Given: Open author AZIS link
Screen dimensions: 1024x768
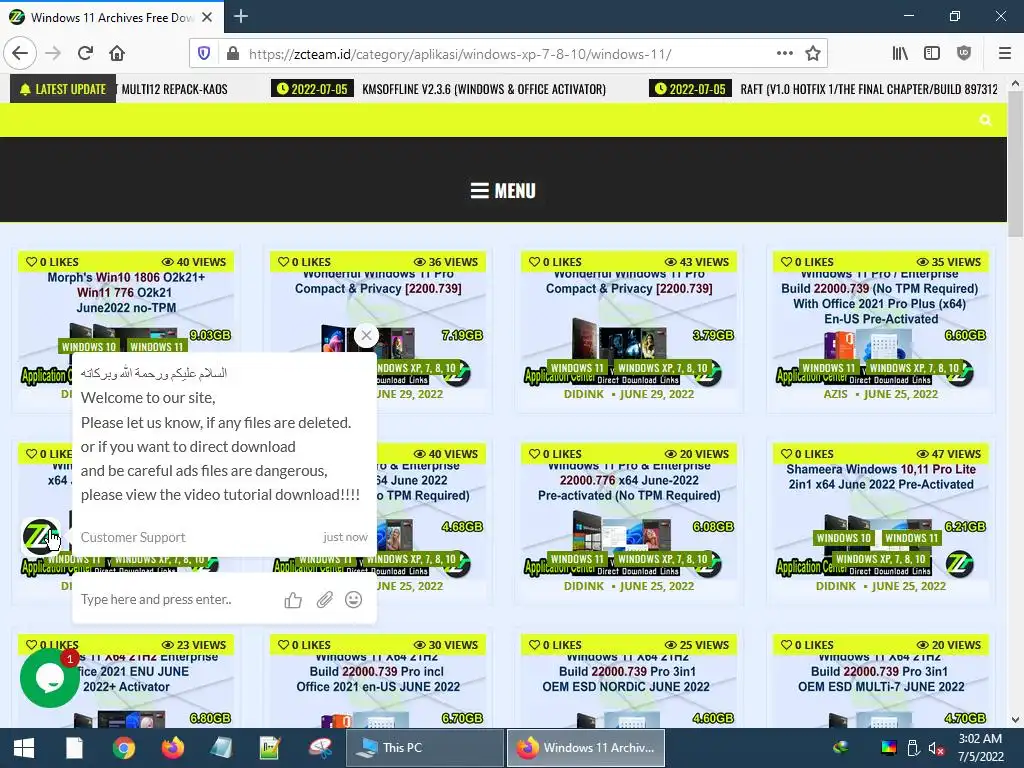Looking at the screenshot, I should 835,394.
